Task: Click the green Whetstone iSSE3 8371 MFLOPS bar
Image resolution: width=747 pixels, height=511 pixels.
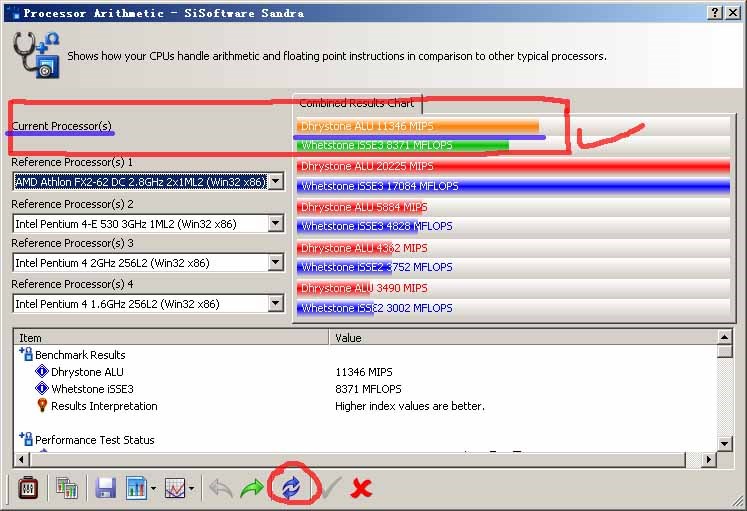Action: click(x=403, y=145)
